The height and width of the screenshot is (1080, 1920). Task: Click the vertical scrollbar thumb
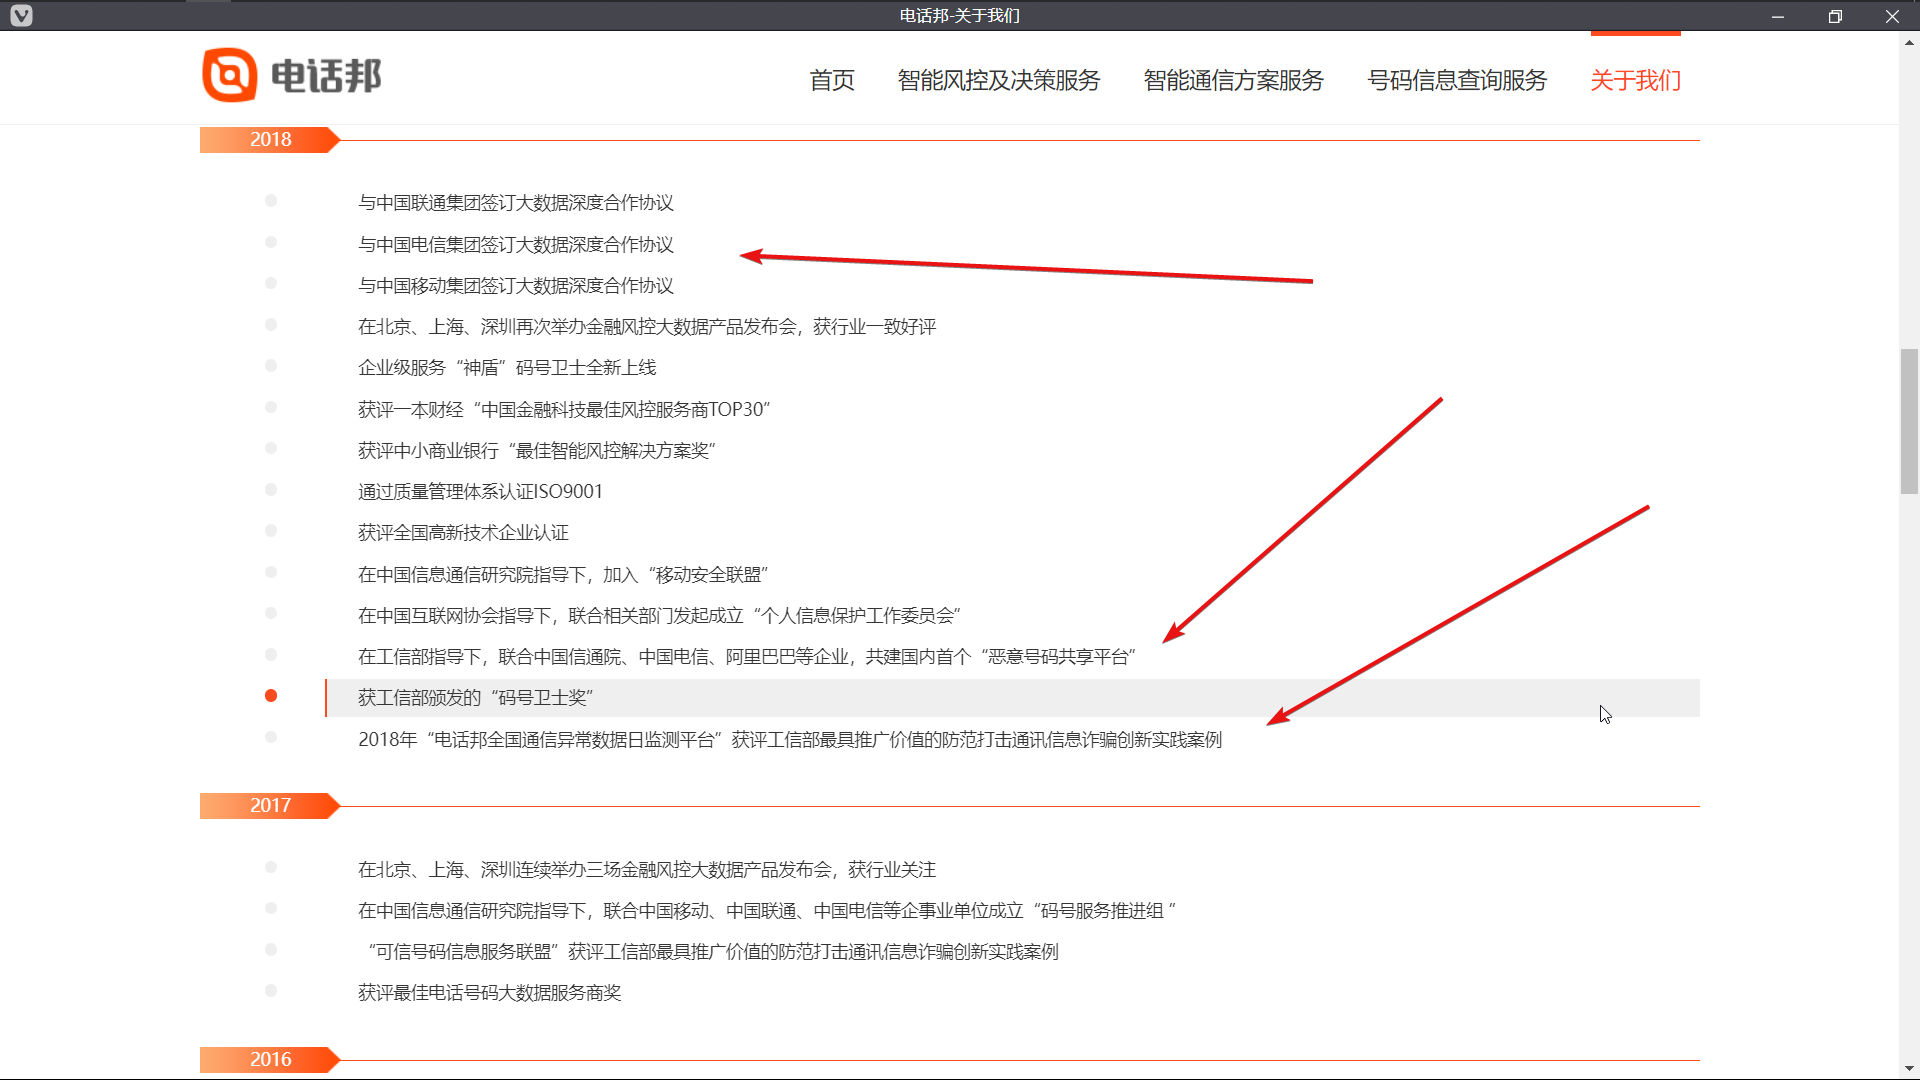point(1909,420)
